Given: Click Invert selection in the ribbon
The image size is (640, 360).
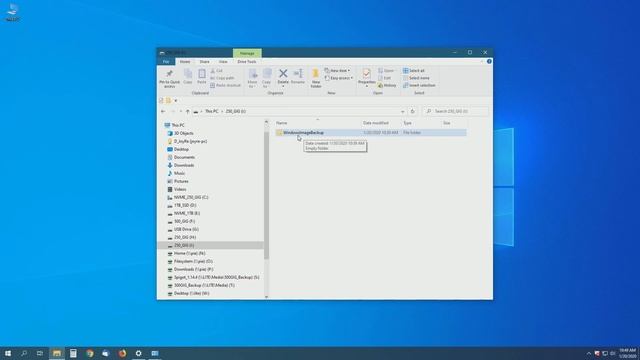Looking at the screenshot, I should coord(419,85).
